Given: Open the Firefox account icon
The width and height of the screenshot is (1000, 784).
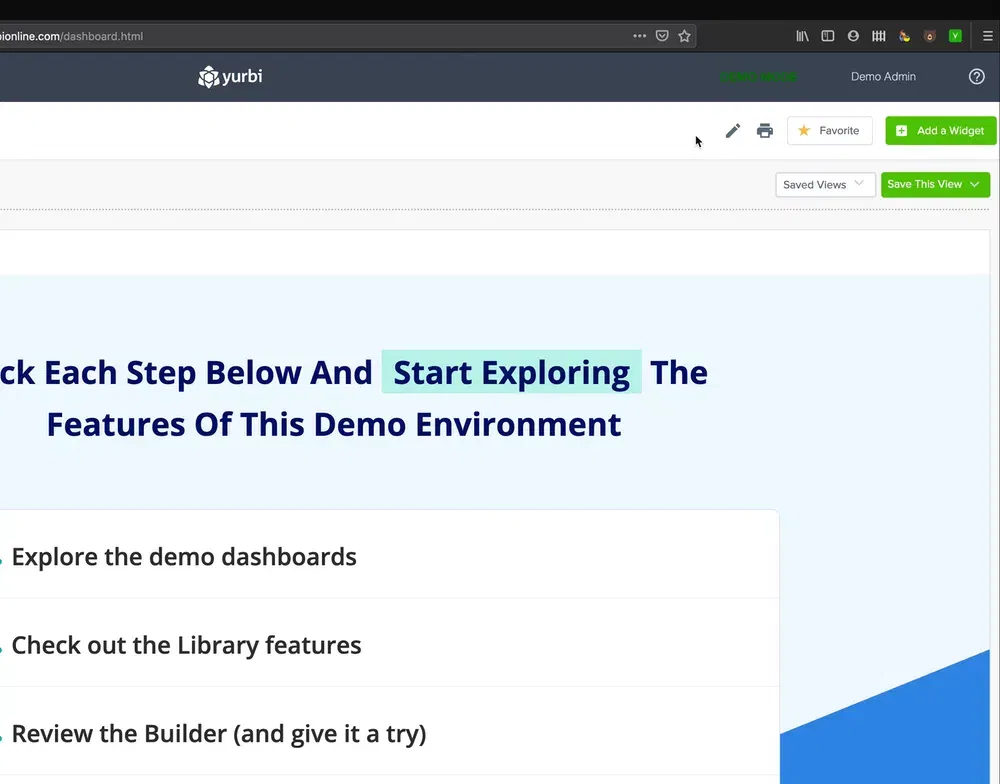Looking at the screenshot, I should coord(853,36).
